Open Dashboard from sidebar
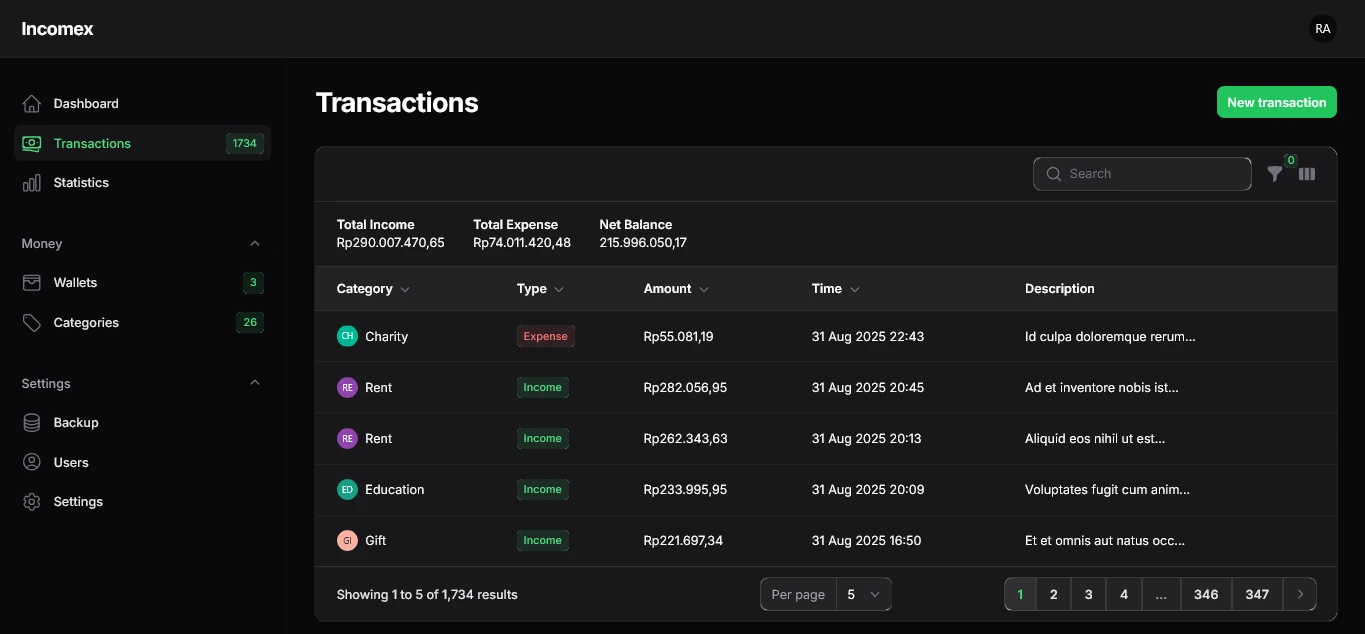Viewport: 1365px width, 634px height. pyautogui.click(x=142, y=104)
